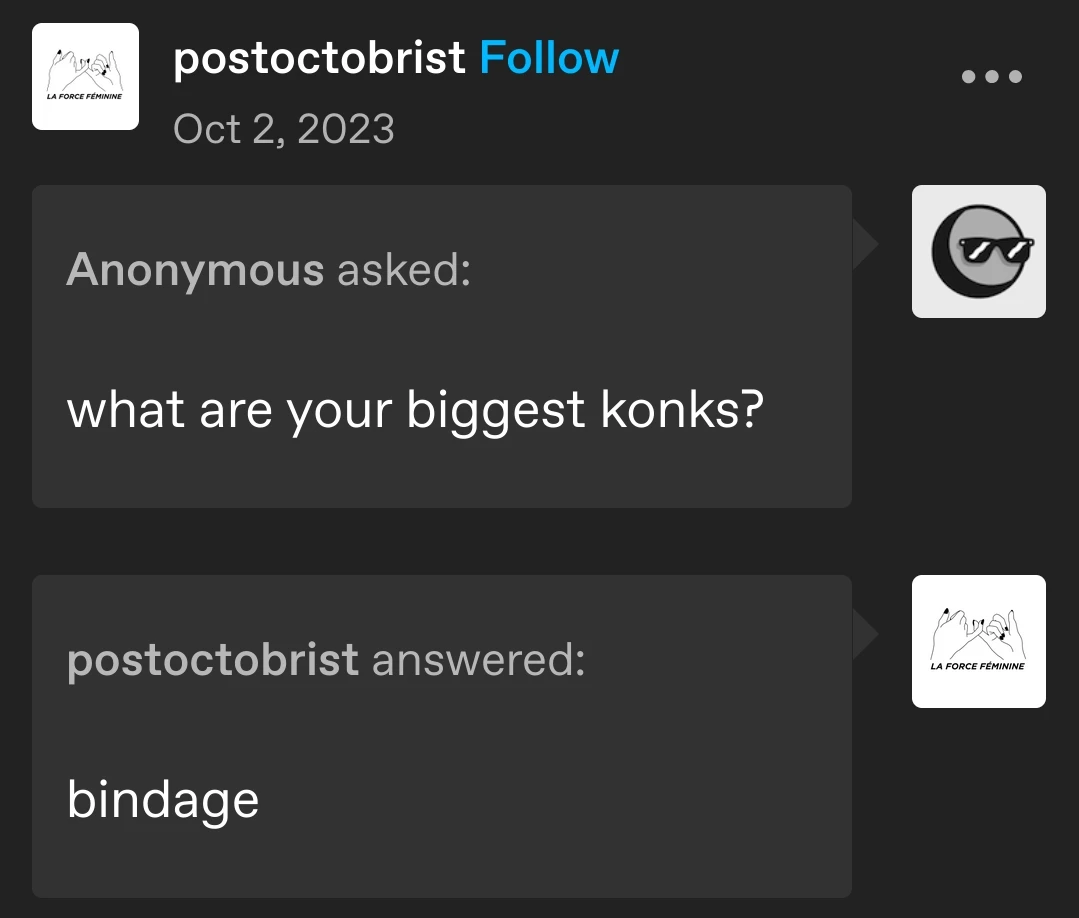Click the answer text "bindage"
The height and width of the screenshot is (918, 1079).
pos(163,800)
